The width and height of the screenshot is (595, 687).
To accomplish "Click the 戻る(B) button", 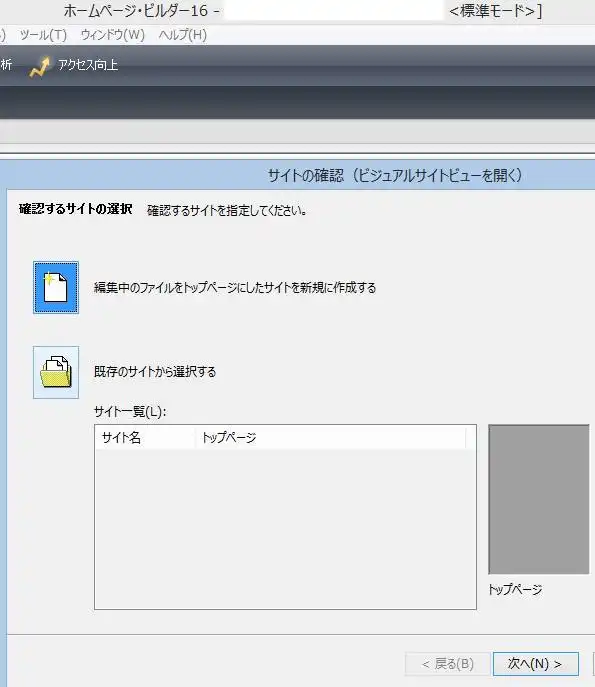I will (448, 664).
